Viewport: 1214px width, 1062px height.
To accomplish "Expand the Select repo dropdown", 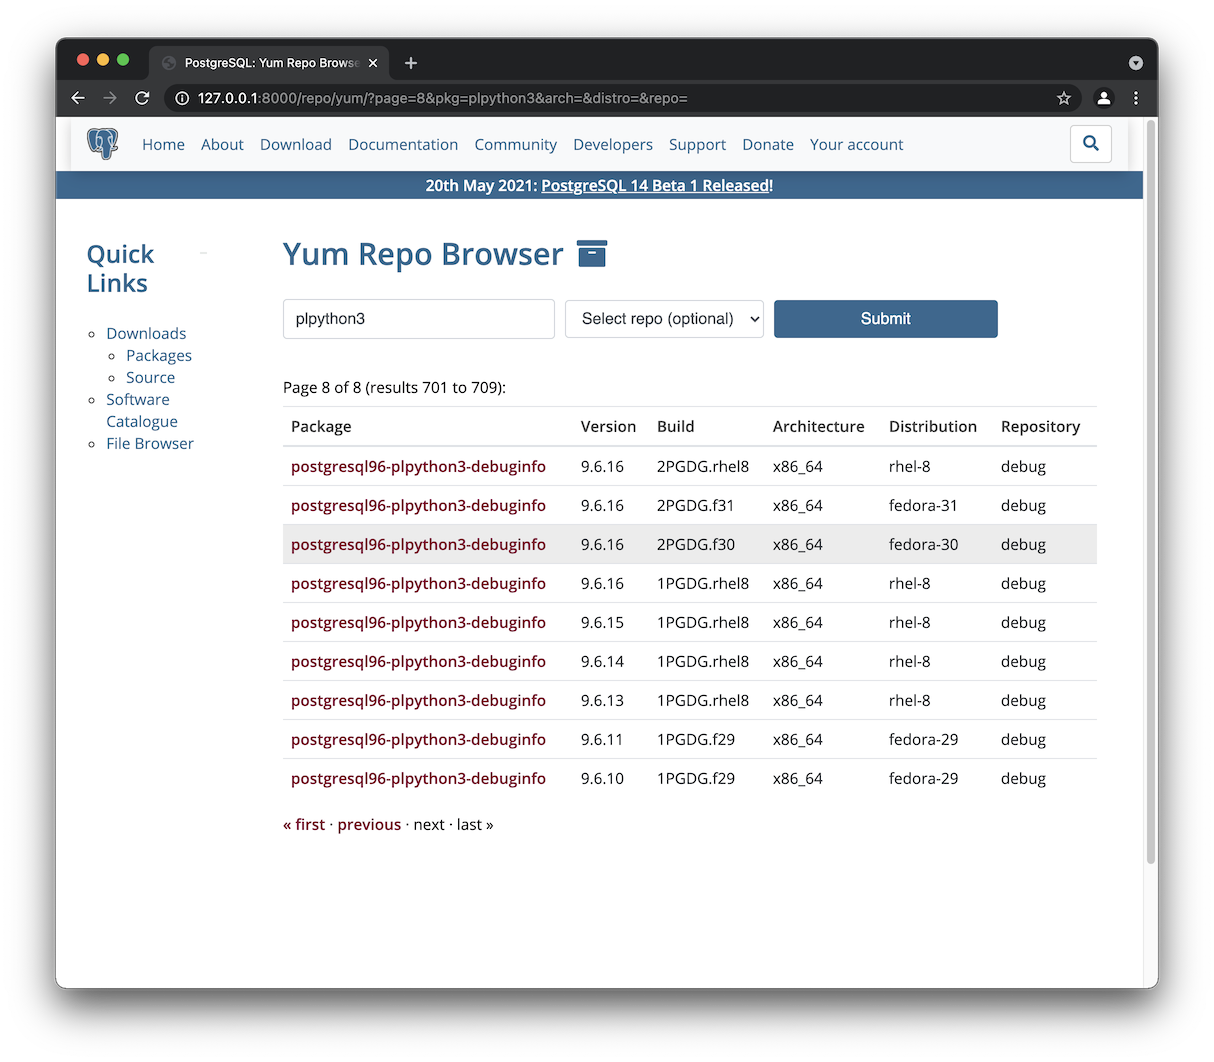I will tap(664, 319).
